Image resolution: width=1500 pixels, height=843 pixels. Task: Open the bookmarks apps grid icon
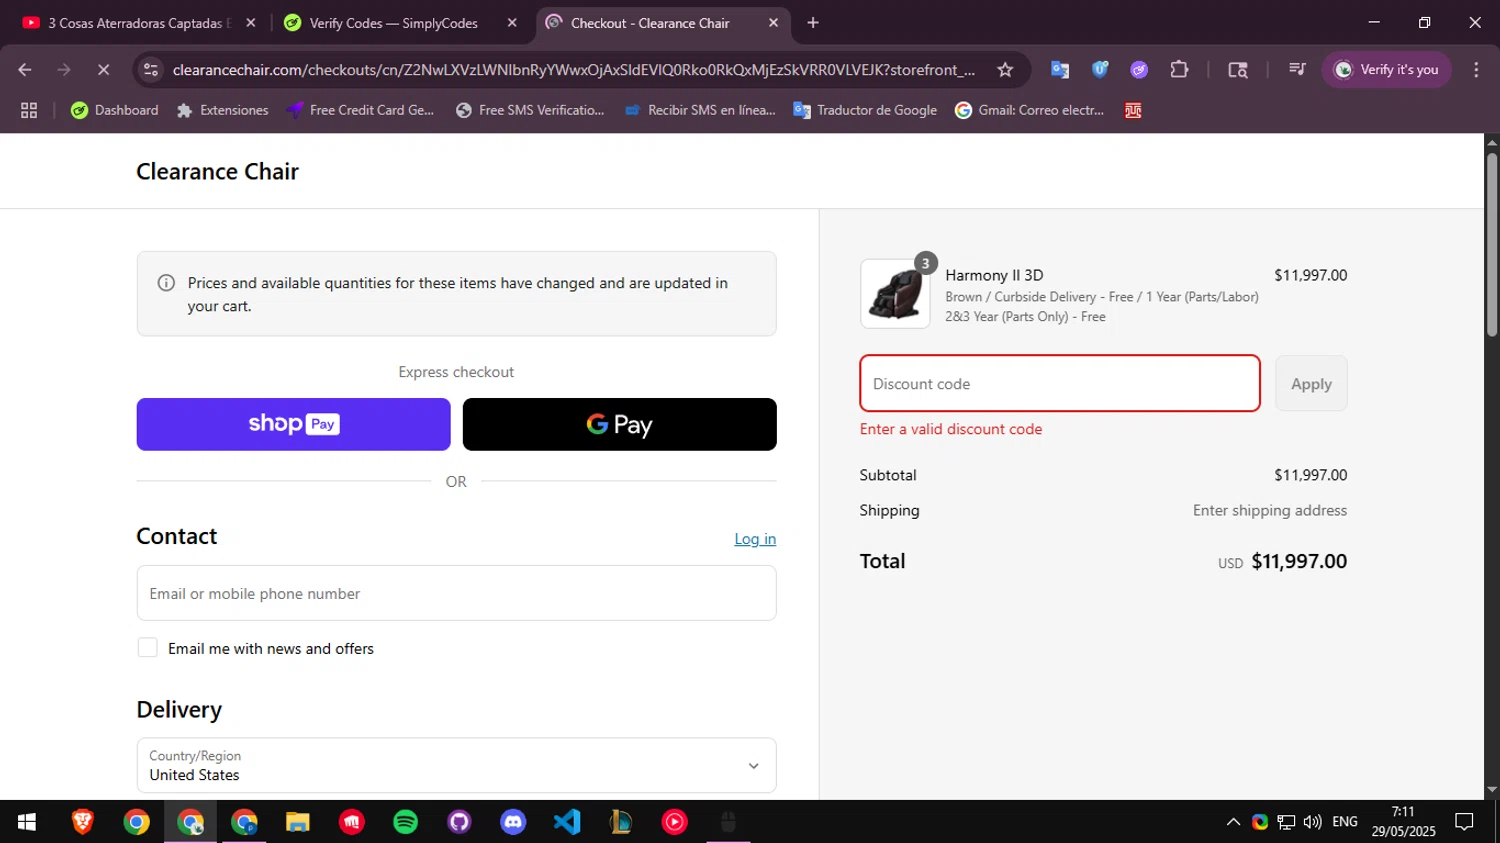point(29,110)
